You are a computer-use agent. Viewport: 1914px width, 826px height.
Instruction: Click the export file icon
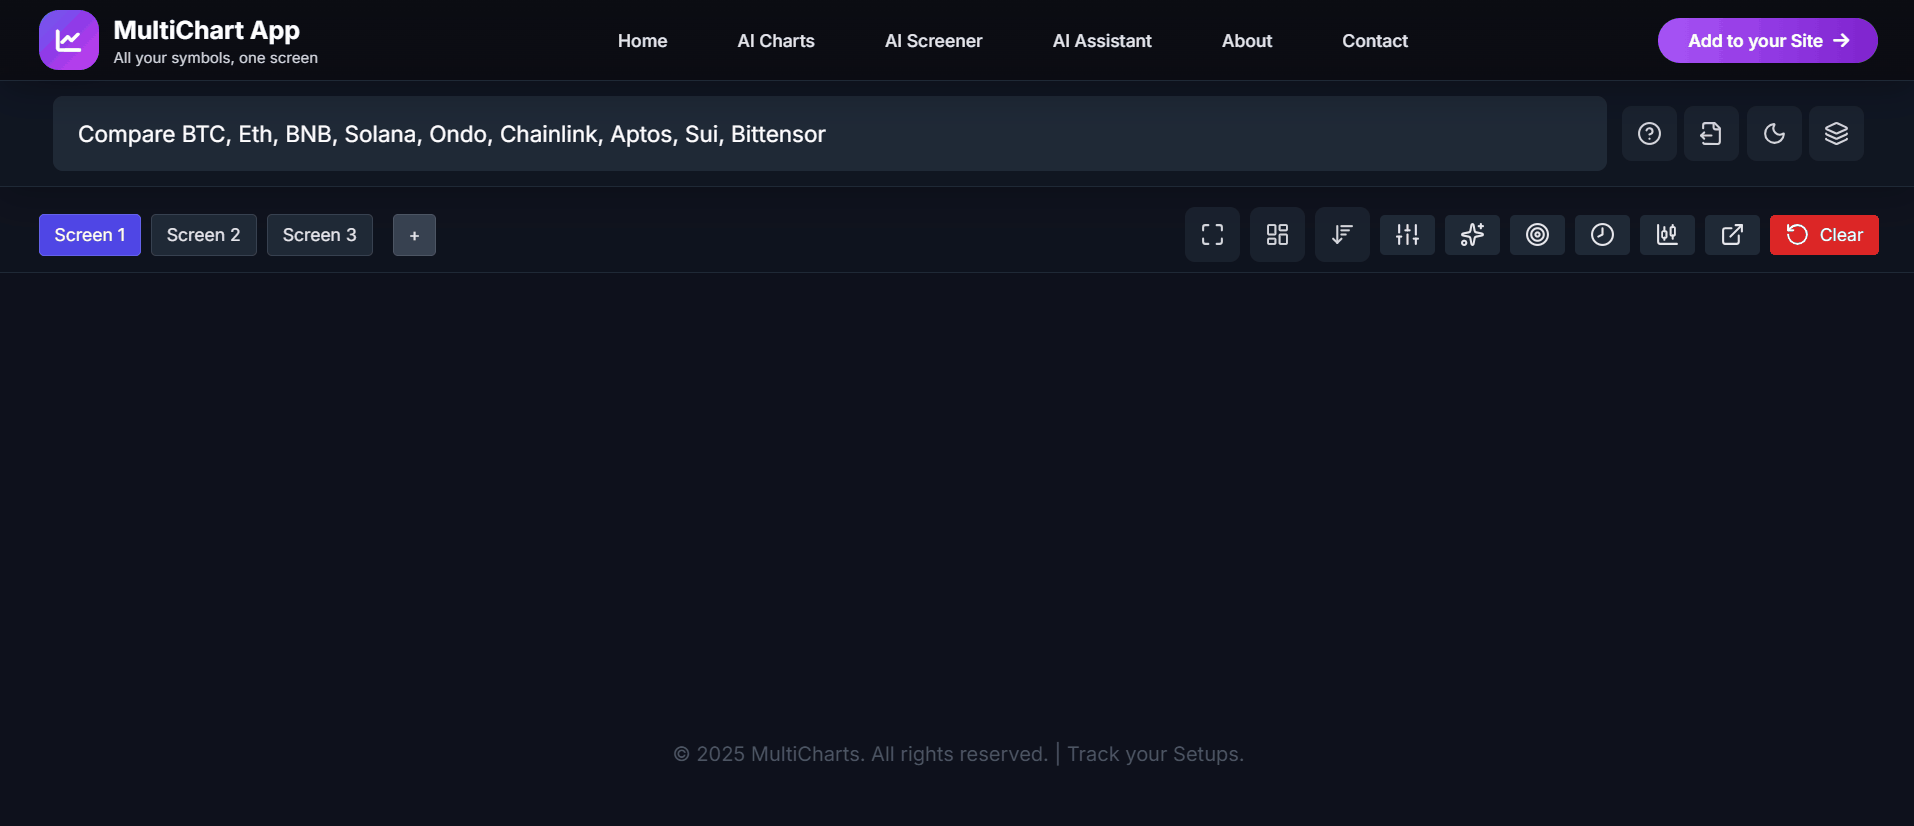click(x=1711, y=134)
